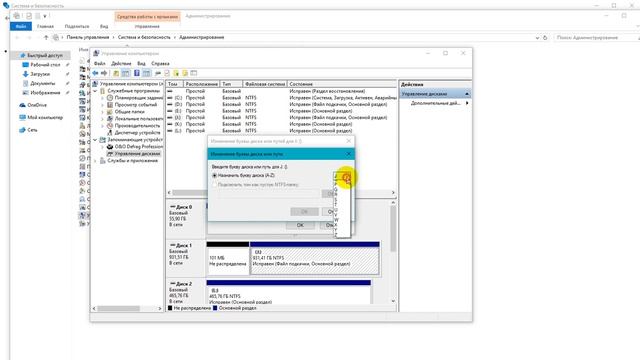Open the Вид menu in Computer Management
640x360 pixels.
[x=141, y=64]
